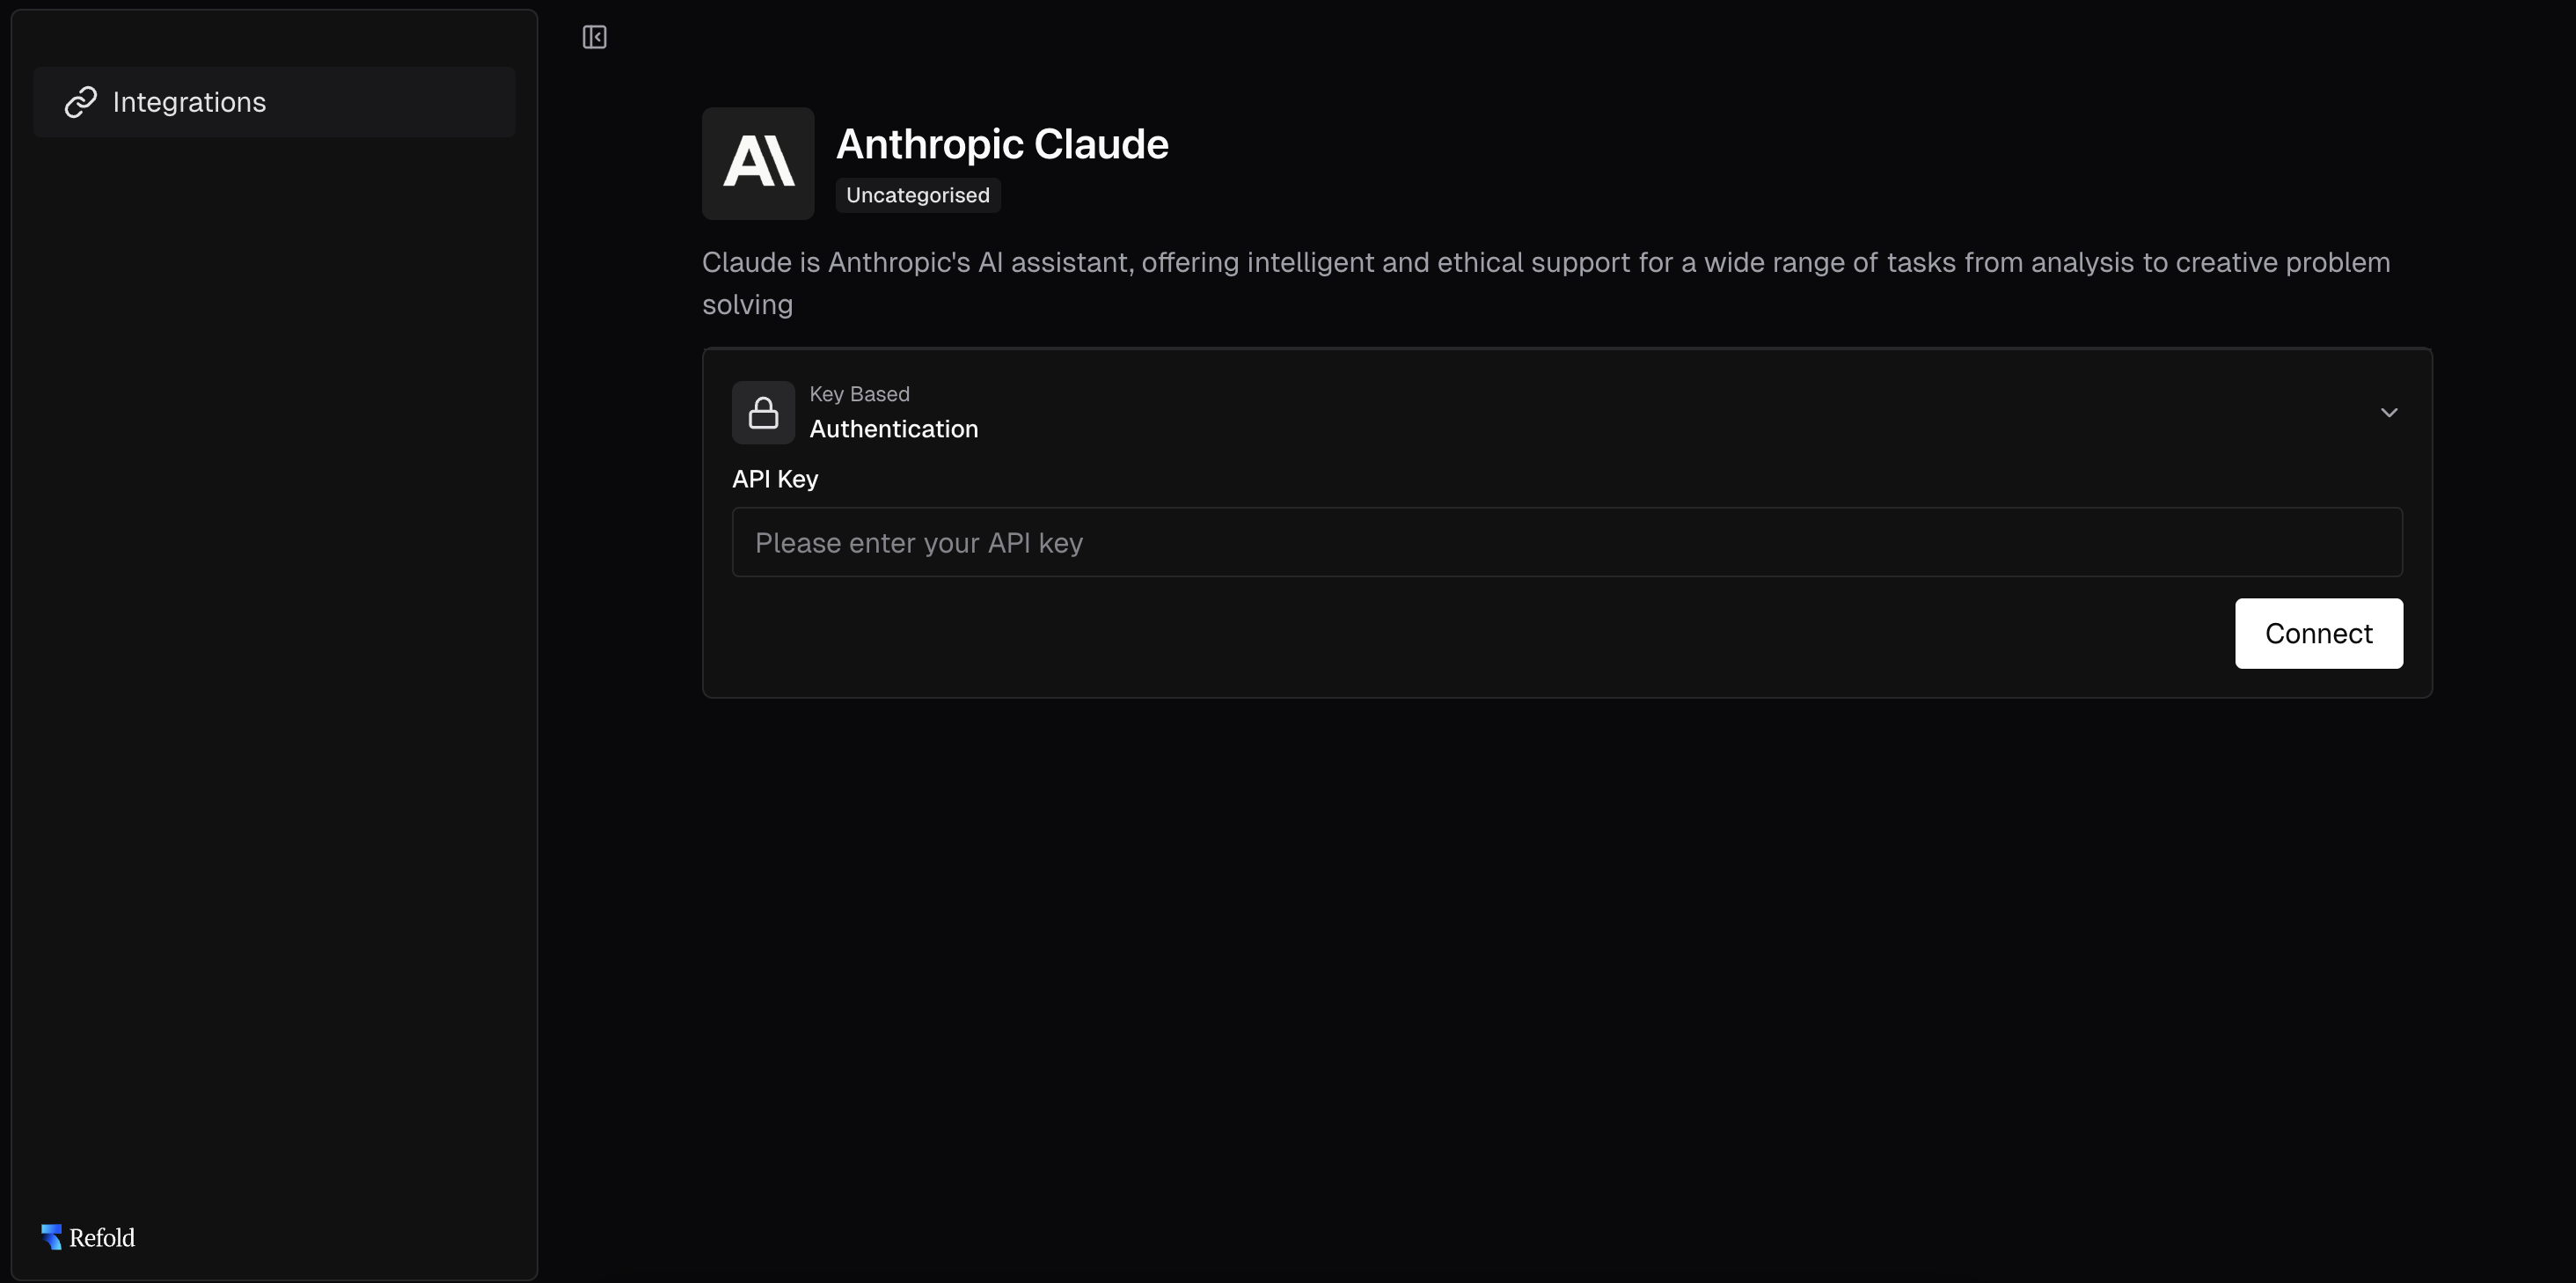The height and width of the screenshot is (1283, 2576).
Task: Click the placeholder text in the API key box
Action: click(x=919, y=542)
